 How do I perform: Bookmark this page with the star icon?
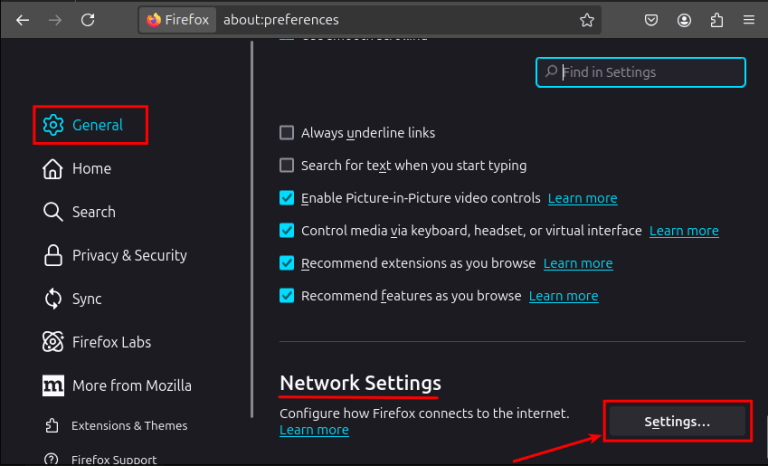pos(587,20)
